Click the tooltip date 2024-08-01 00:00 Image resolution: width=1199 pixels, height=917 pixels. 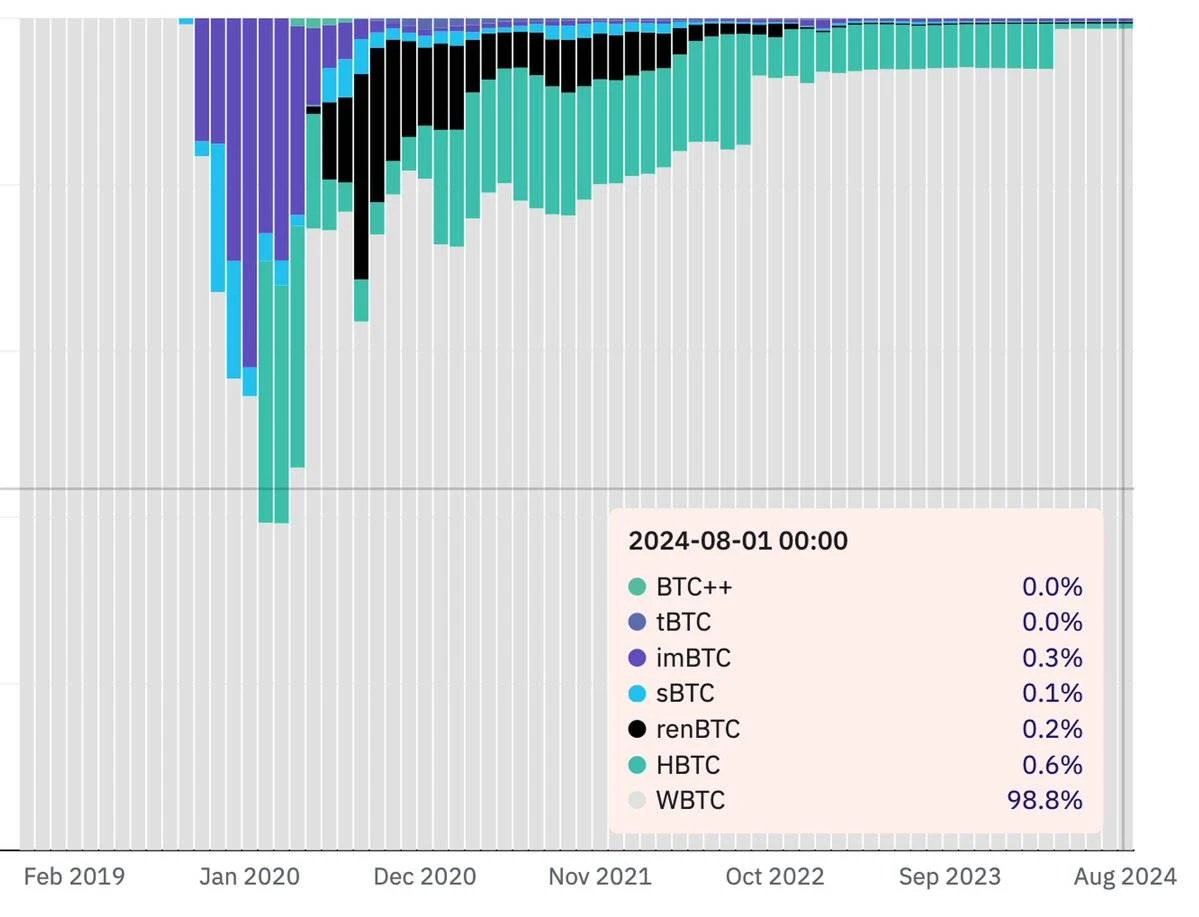coord(738,541)
